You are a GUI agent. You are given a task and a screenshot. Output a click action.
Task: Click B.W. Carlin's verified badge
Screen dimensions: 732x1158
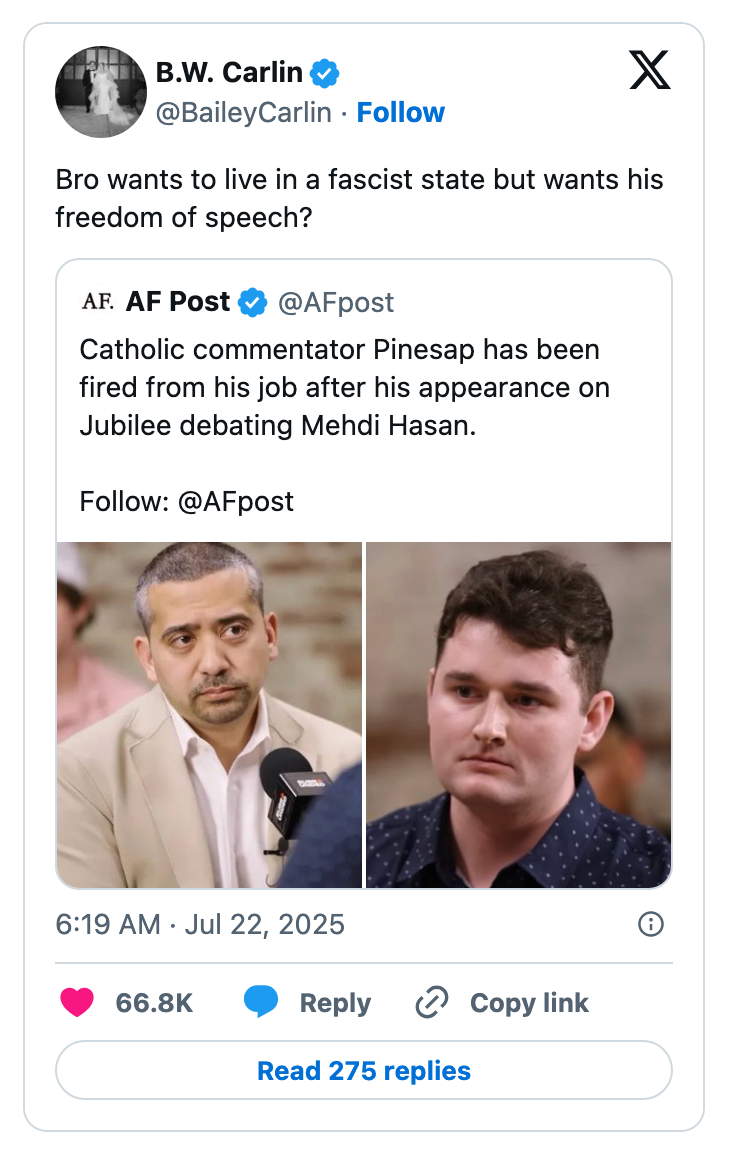[x=324, y=73]
